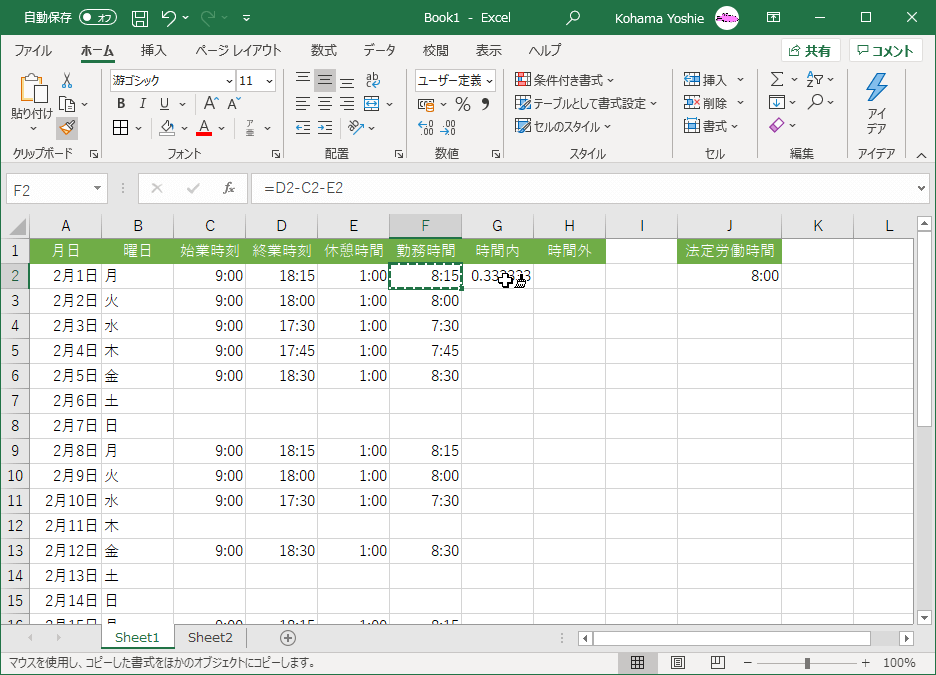Image resolution: width=936 pixels, height=675 pixels.
Task: Toggle center horizontal text alignment
Action: point(325,104)
